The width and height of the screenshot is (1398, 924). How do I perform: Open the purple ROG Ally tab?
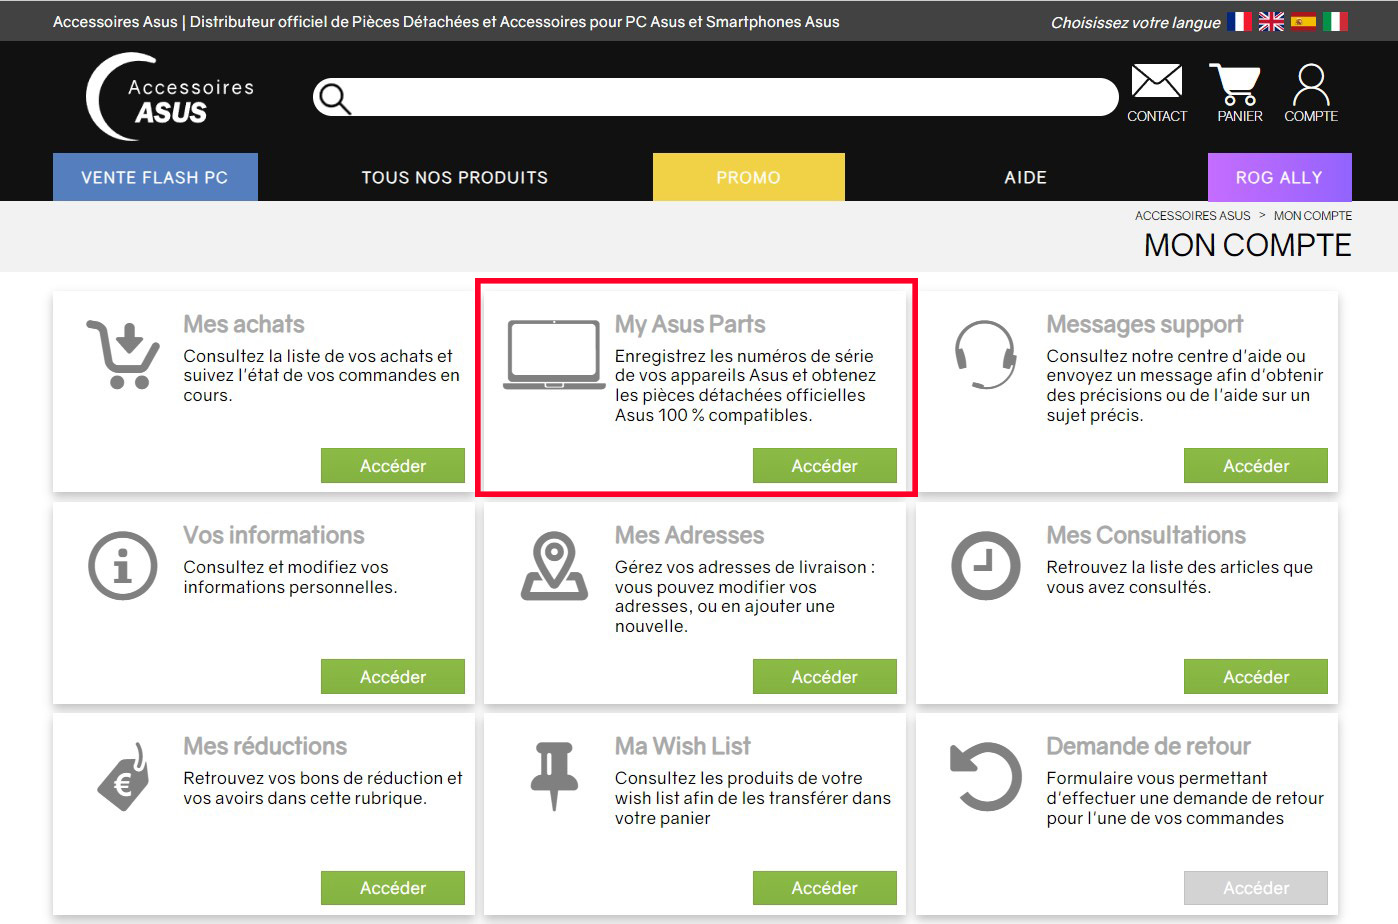pos(1280,177)
